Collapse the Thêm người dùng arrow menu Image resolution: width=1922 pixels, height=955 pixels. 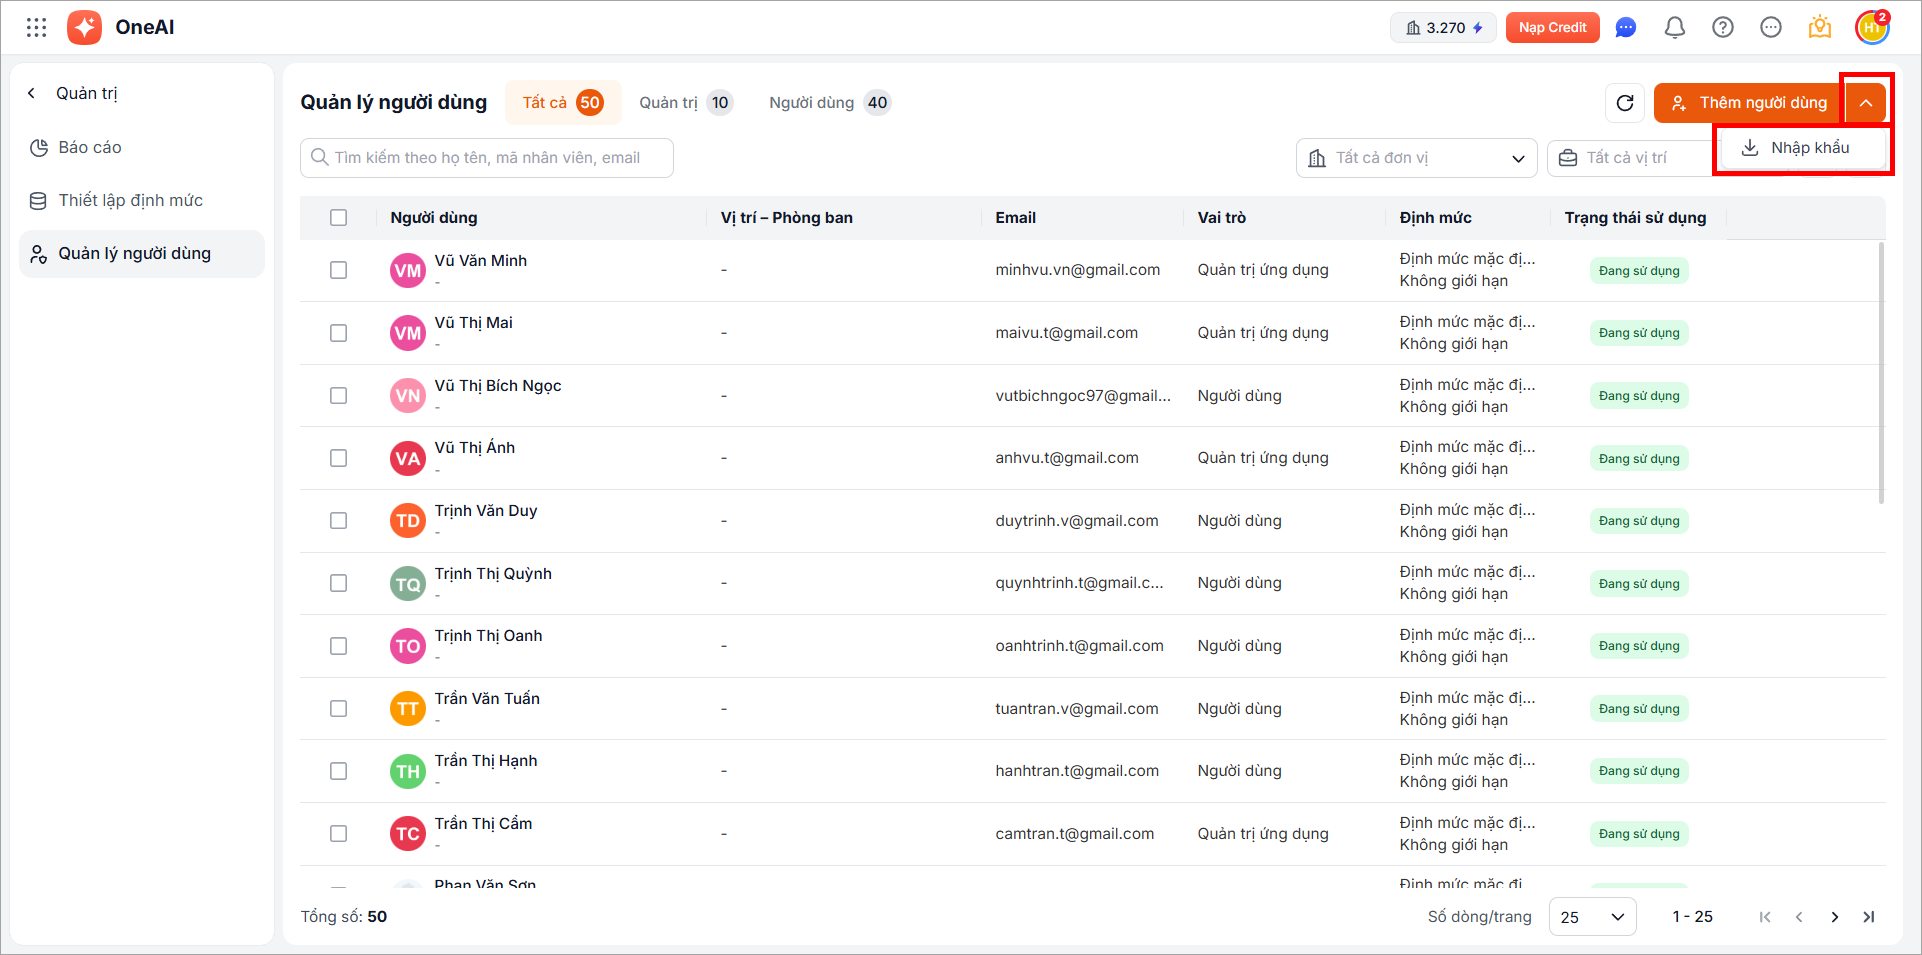[1866, 103]
